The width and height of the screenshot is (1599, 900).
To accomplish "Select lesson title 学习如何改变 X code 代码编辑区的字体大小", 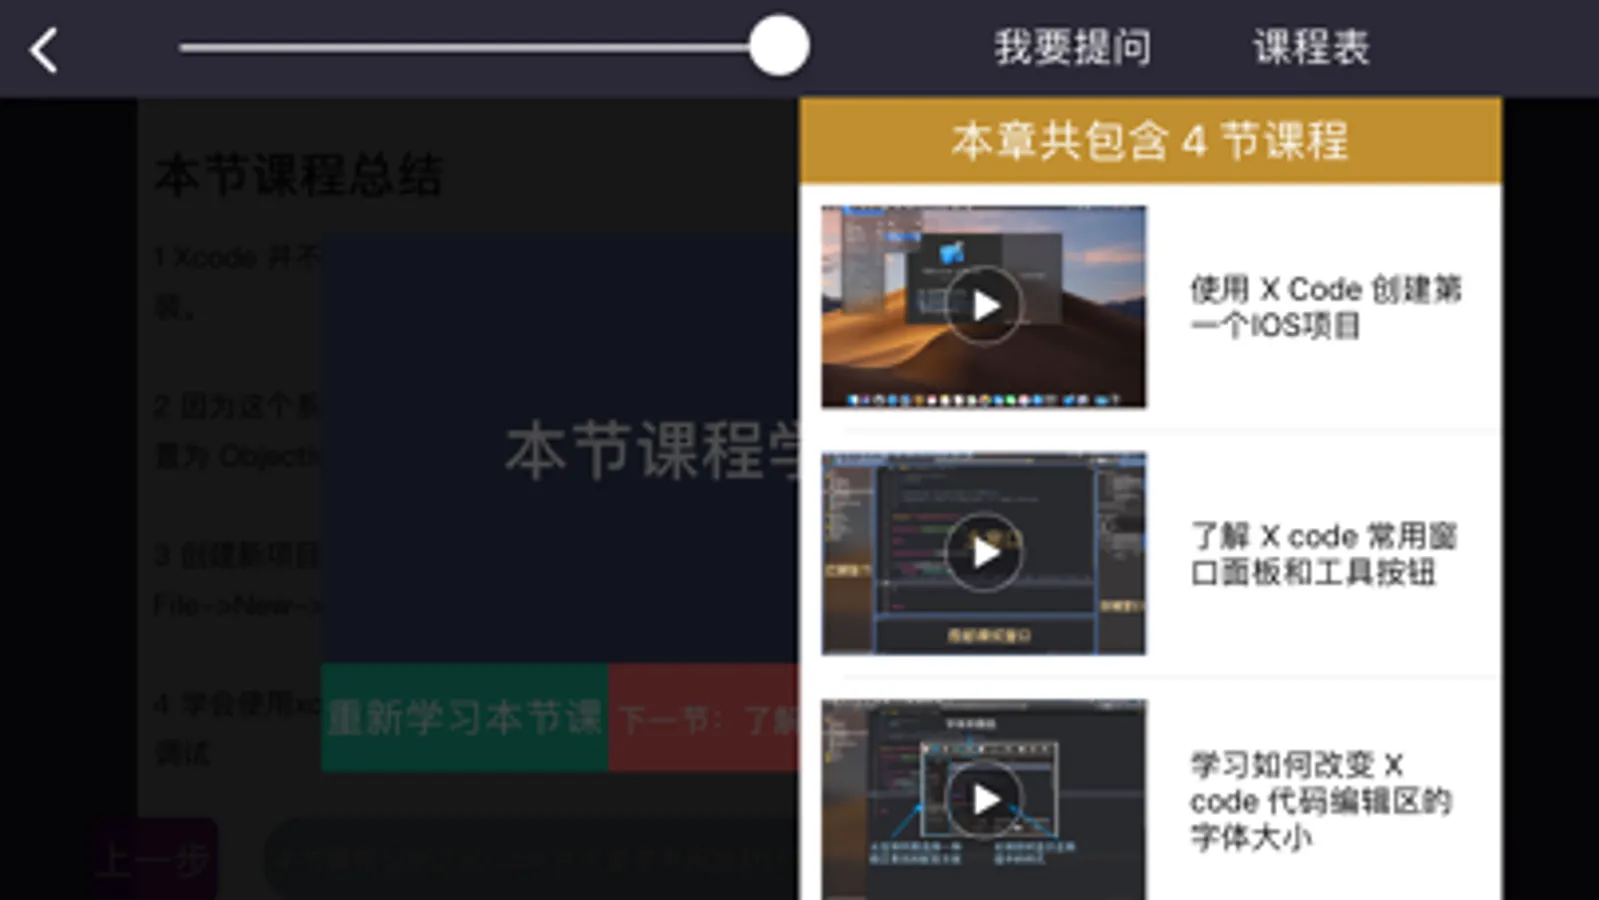I will (x=1320, y=800).
